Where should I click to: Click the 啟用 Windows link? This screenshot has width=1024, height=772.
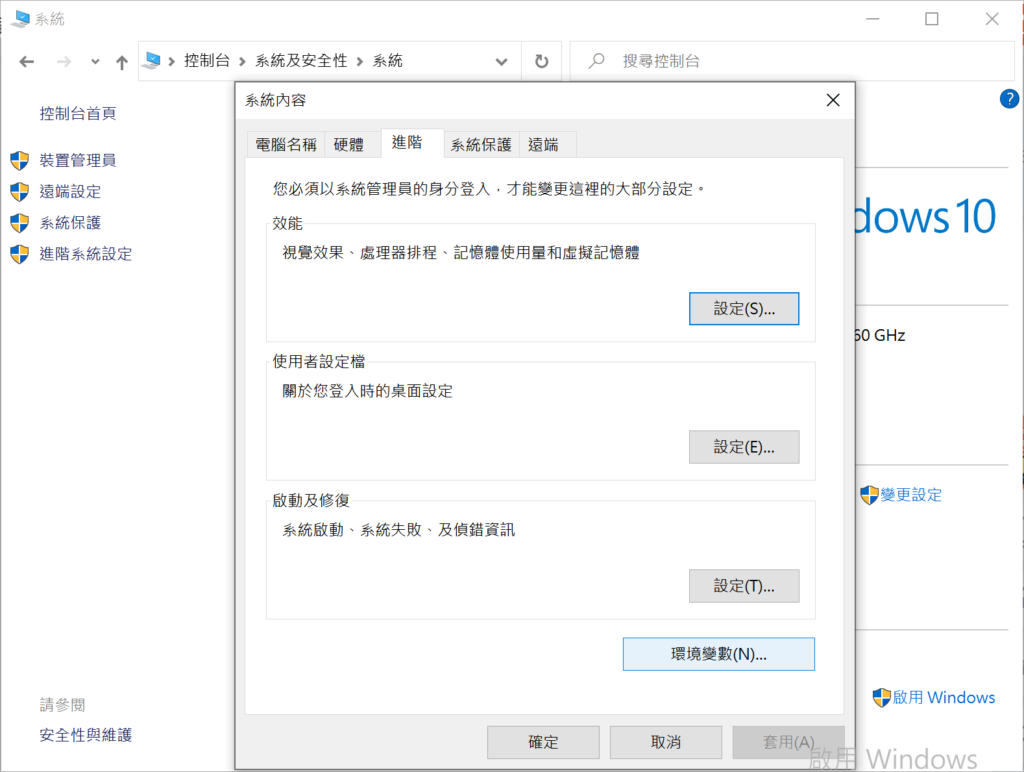point(944,698)
